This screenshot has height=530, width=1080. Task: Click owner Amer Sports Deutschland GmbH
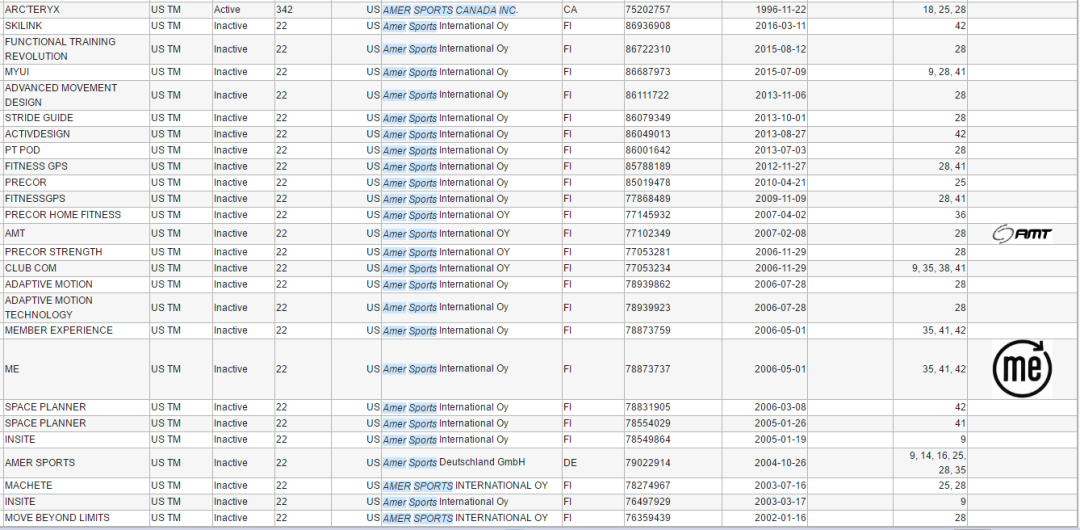click(x=454, y=462)
